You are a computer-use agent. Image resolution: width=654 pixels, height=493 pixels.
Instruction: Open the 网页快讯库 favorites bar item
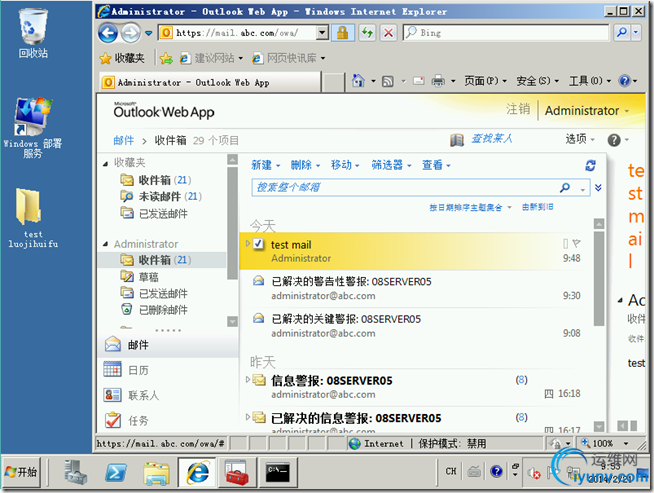pos(288,58)
